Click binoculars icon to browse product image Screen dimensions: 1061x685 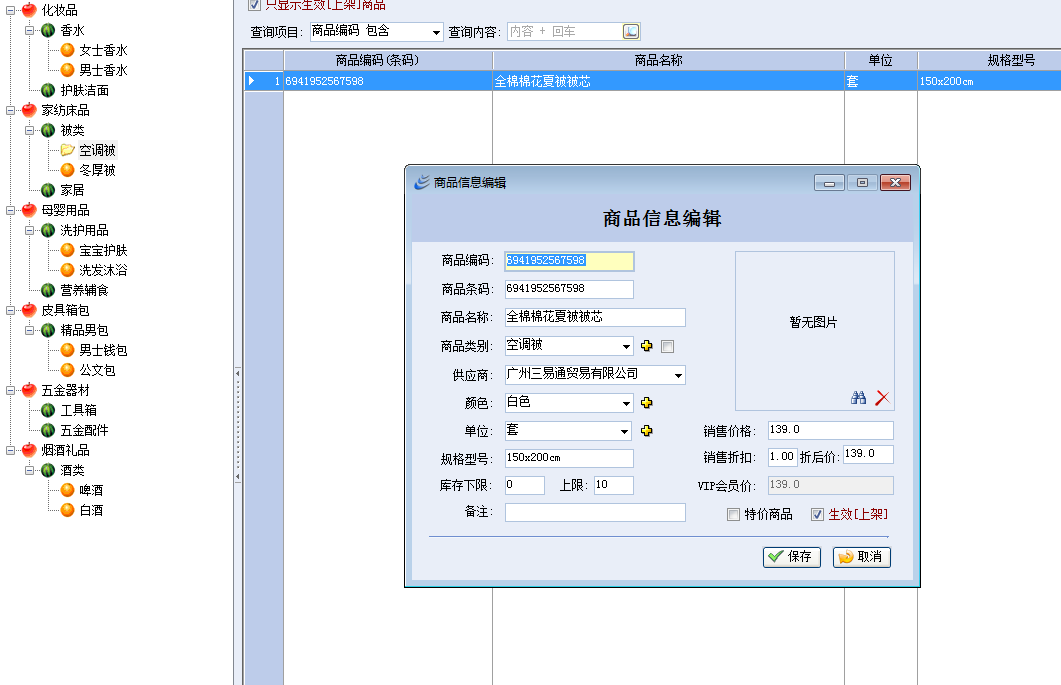[858, 398]
